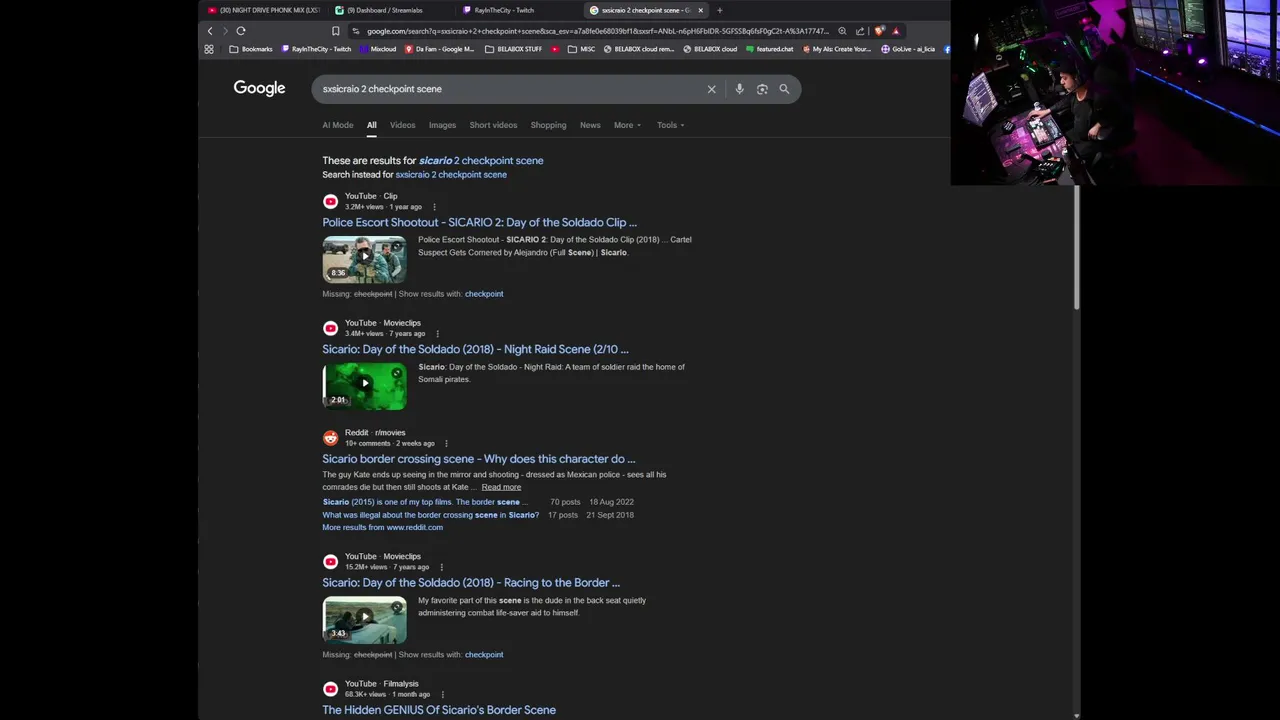The height and width of the screenshot is (720, 1280).
Task: Expand the More dropdown in search tabs
Action: tap(627, 125)
